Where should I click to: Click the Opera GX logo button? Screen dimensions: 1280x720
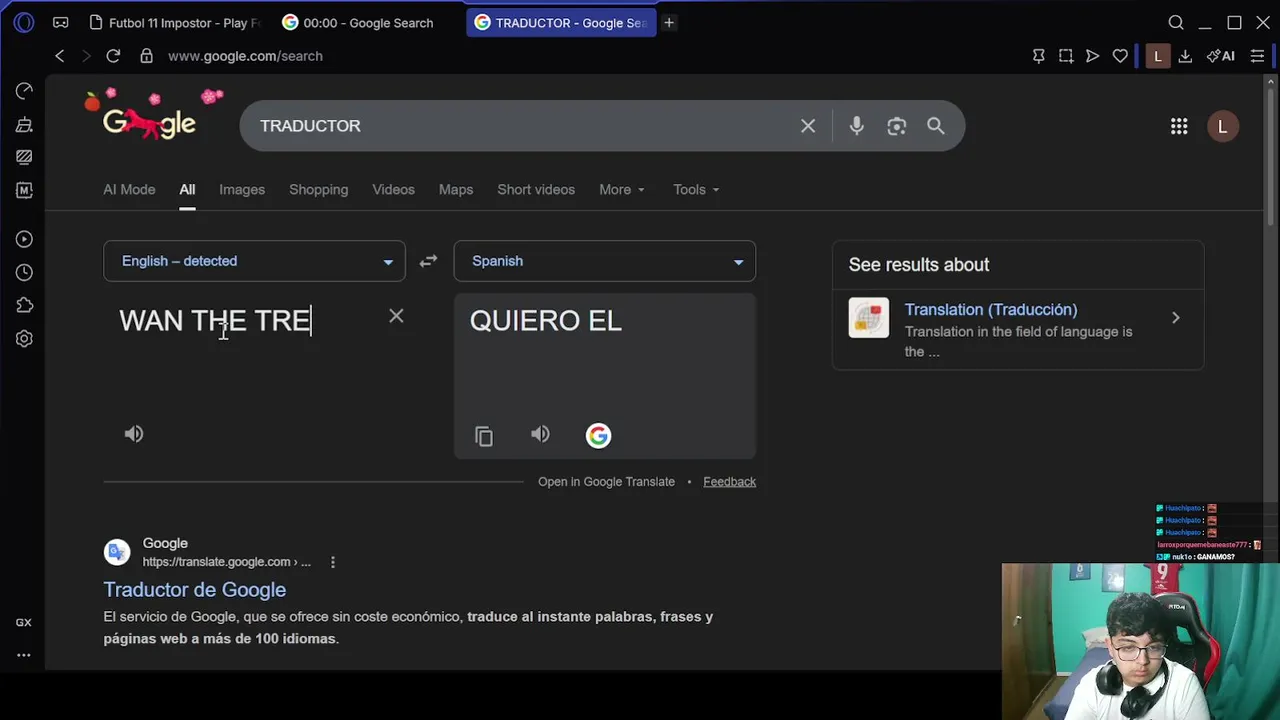pos(24,22)
